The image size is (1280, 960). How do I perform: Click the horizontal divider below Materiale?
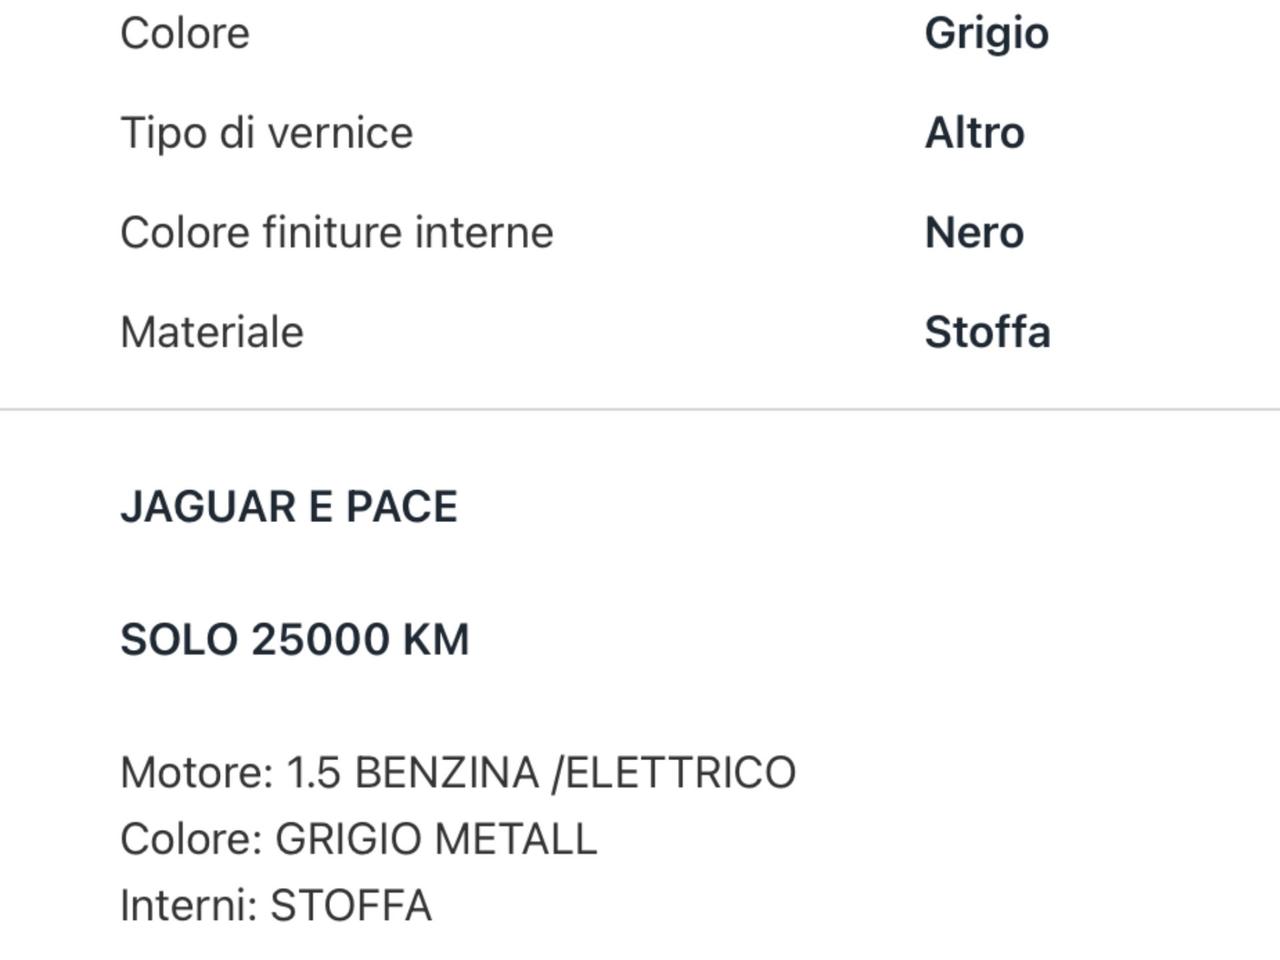[640, 409]
